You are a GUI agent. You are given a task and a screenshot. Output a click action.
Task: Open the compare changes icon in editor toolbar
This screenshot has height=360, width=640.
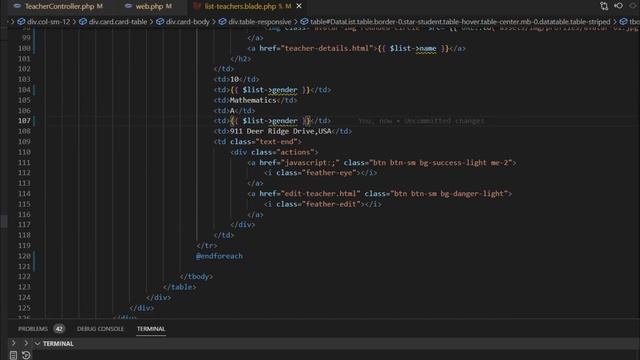[604, 6]
